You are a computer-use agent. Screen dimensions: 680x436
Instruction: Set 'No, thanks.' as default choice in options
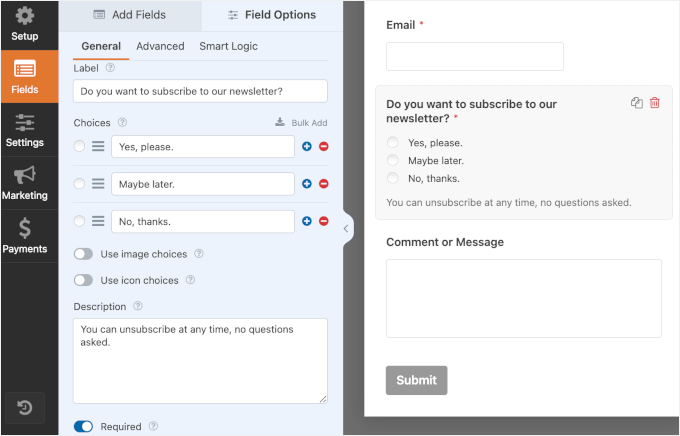point(79,221)
